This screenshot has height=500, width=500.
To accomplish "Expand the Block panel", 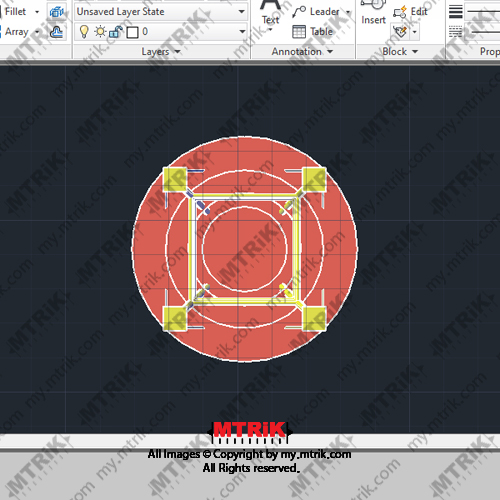I will point(400,52).
